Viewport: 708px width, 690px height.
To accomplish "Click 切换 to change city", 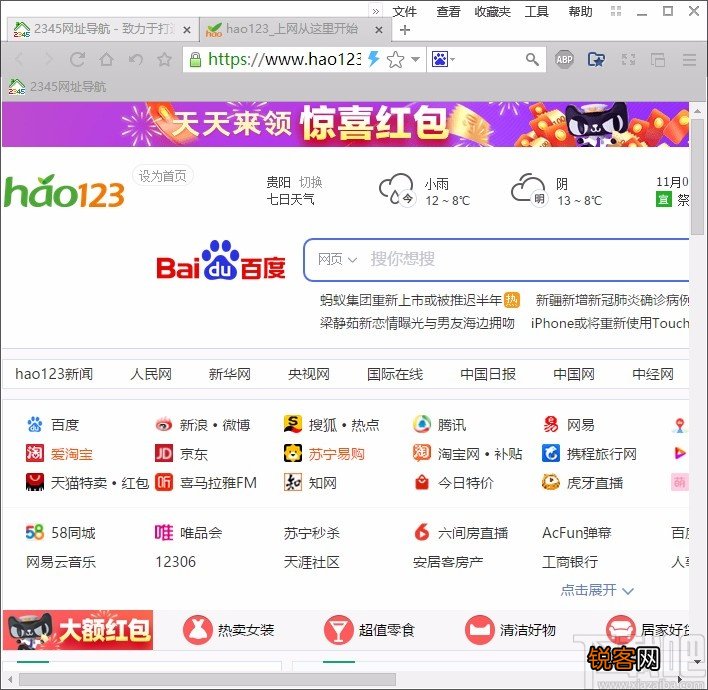I will coord(310,182).
